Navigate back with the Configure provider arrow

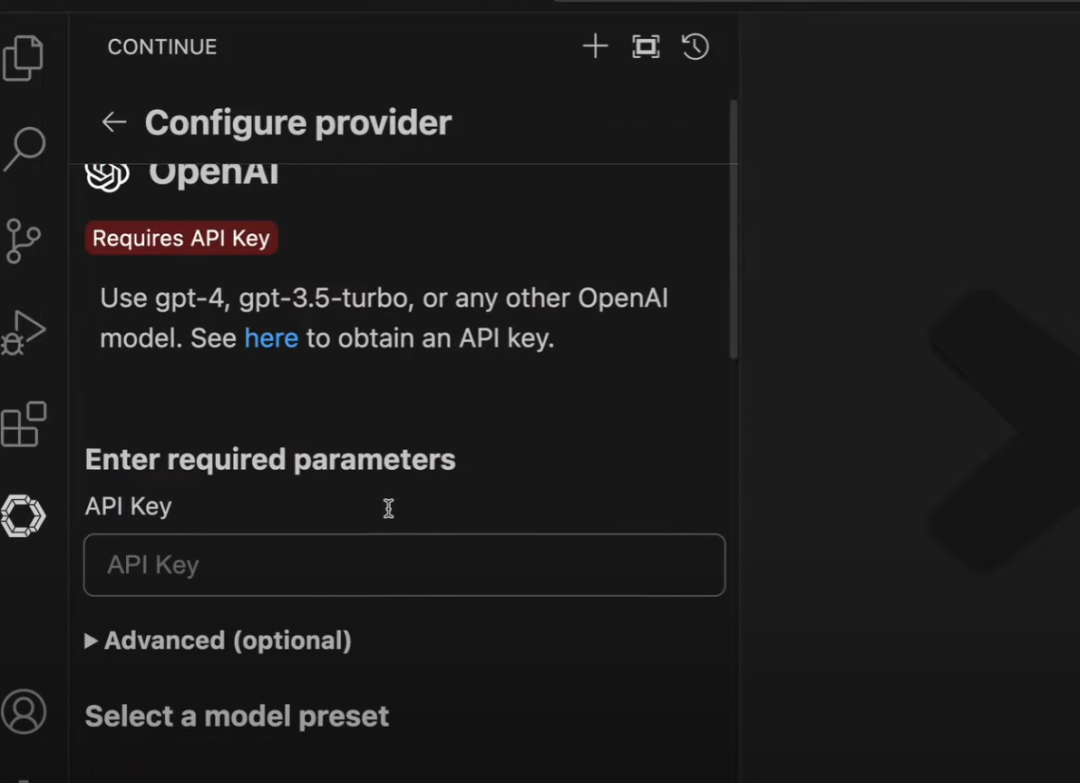pos(113,122)
